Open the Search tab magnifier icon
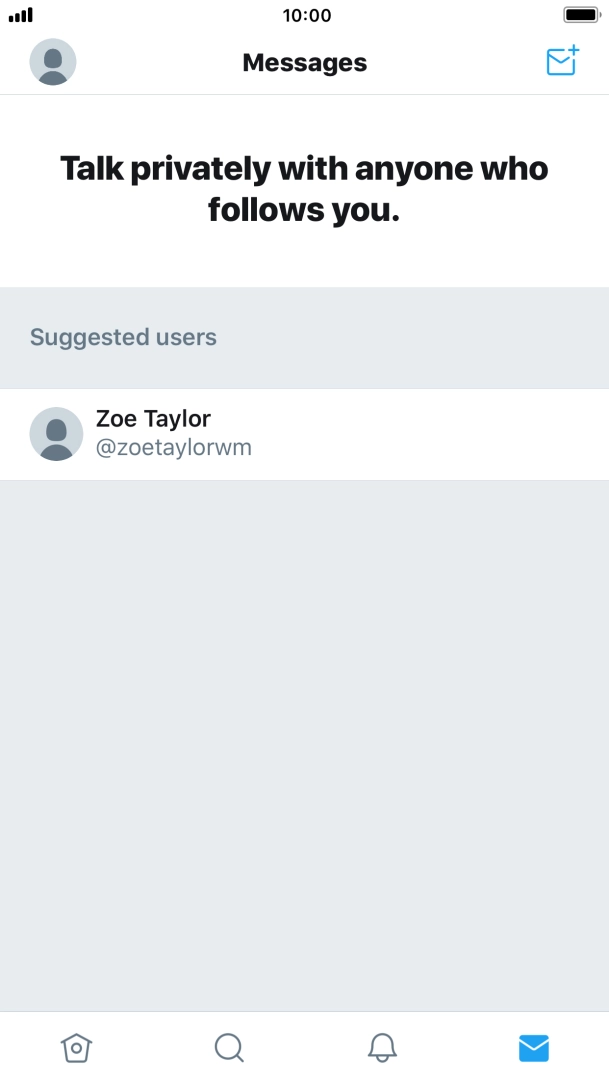The width and height of the screenshot is (609, 1084). point(229,1047)
